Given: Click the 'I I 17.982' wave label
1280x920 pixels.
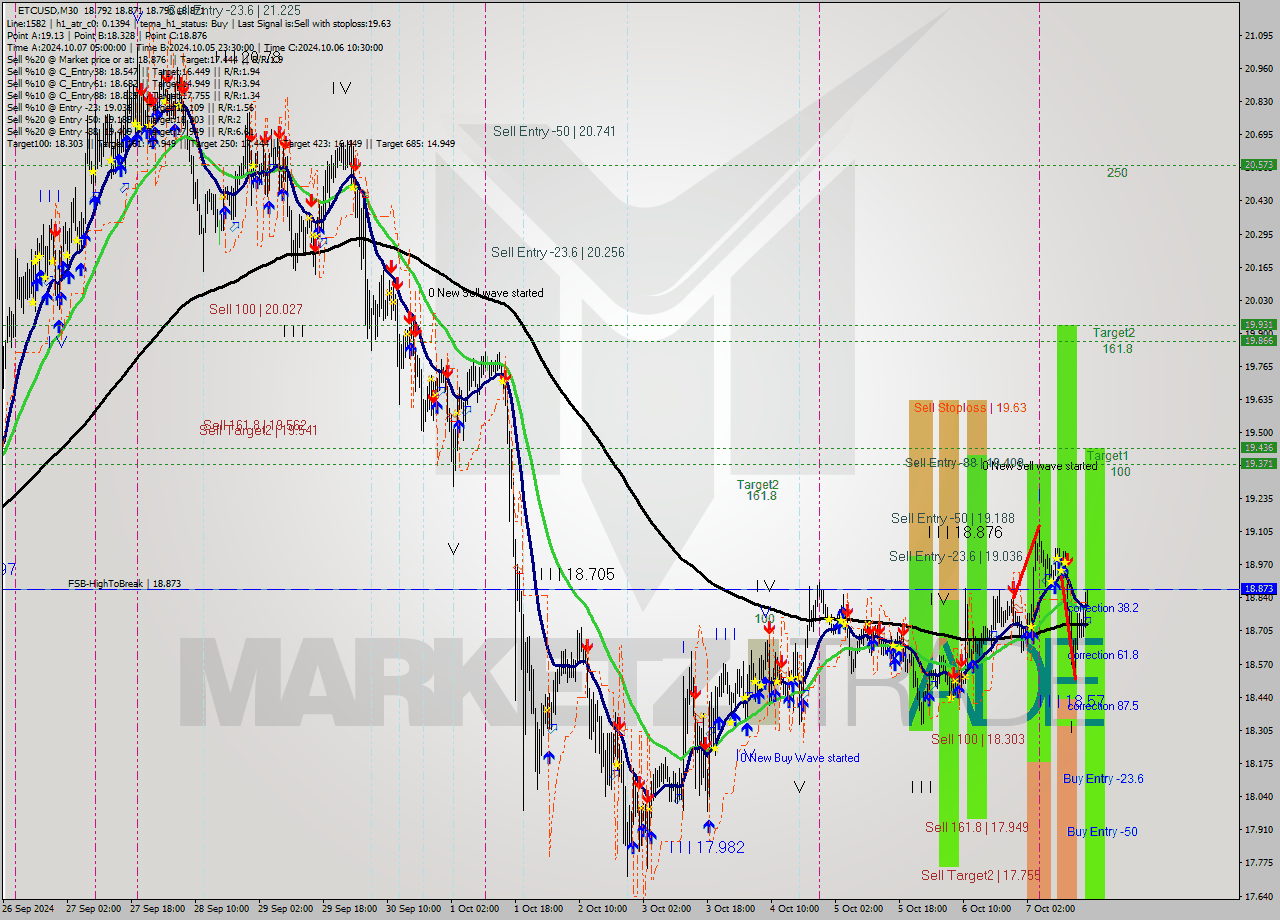Looking at the screenshot, I should click(x=707, y=847).
